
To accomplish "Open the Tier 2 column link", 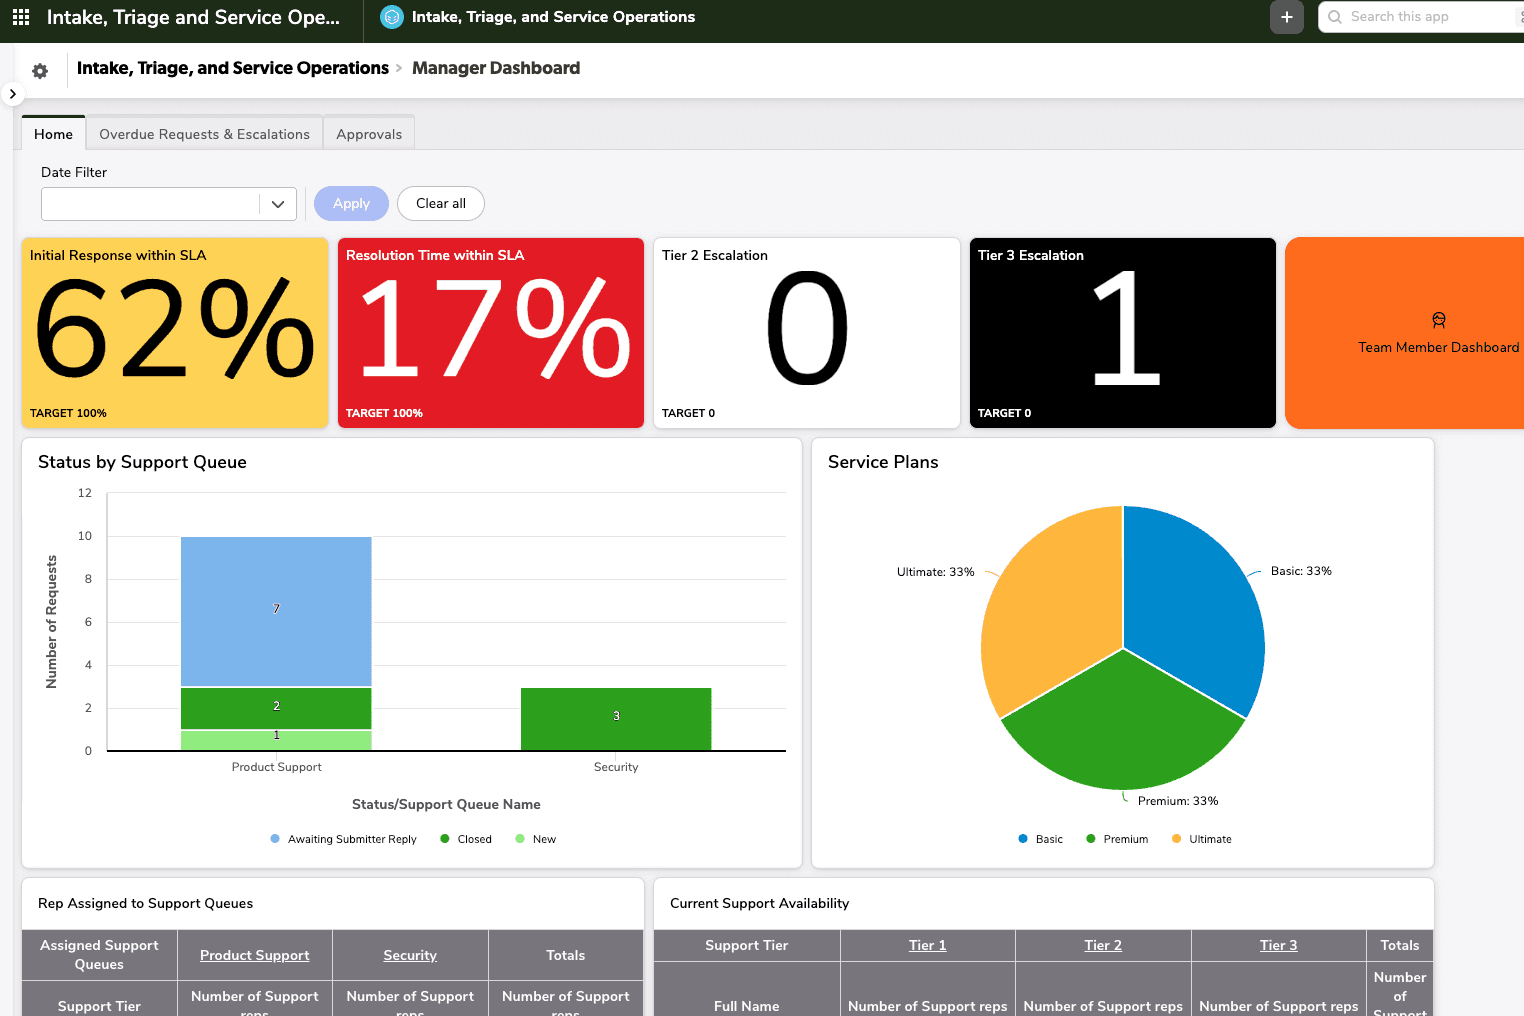I will 1102,945.
